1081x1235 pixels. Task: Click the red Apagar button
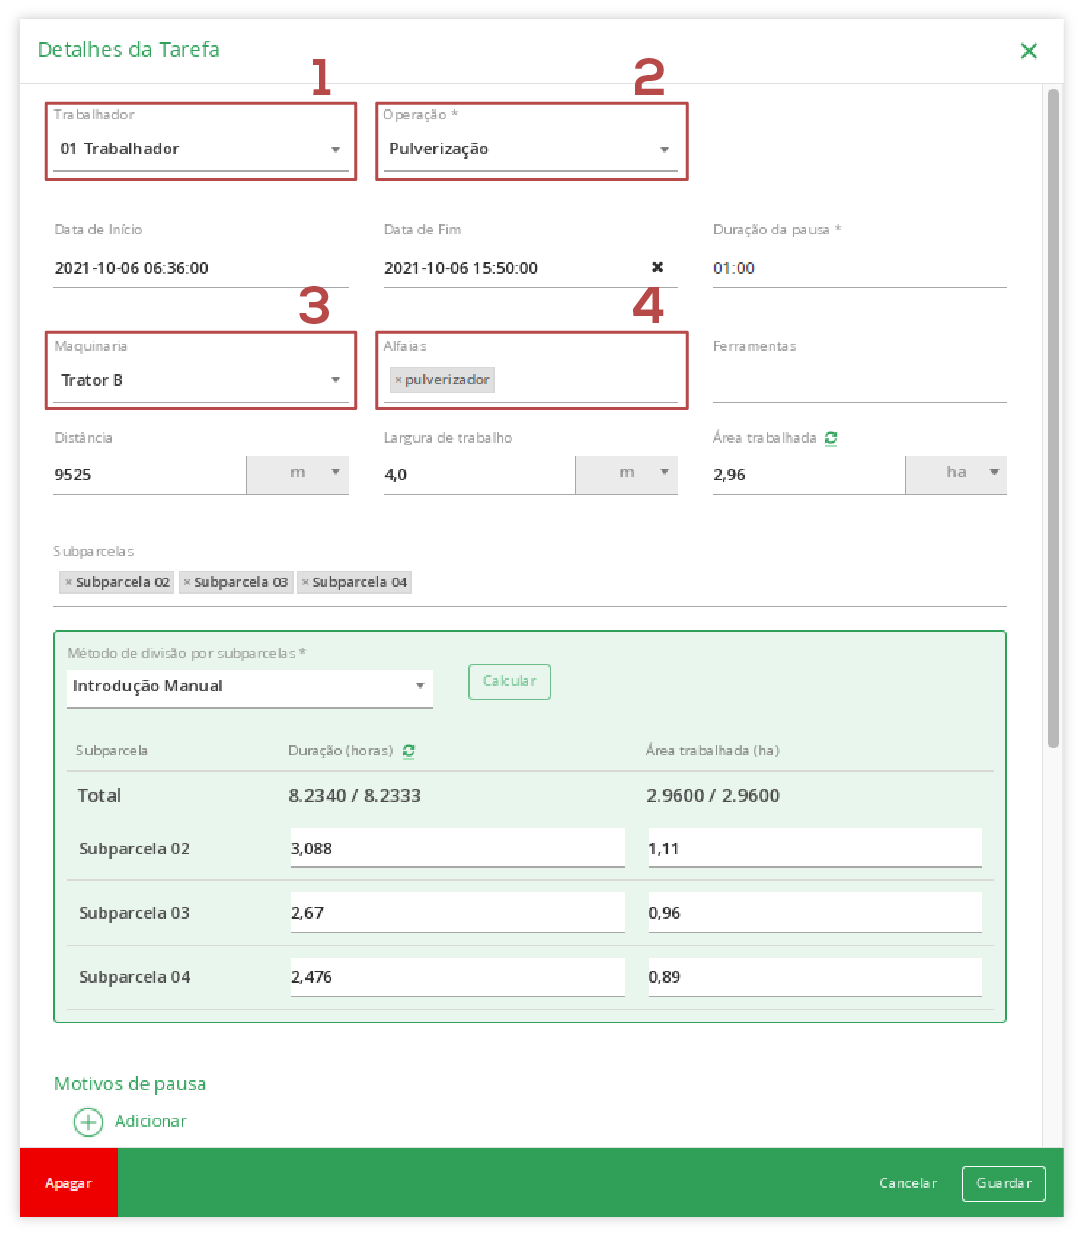click(x=69, y=1182)
